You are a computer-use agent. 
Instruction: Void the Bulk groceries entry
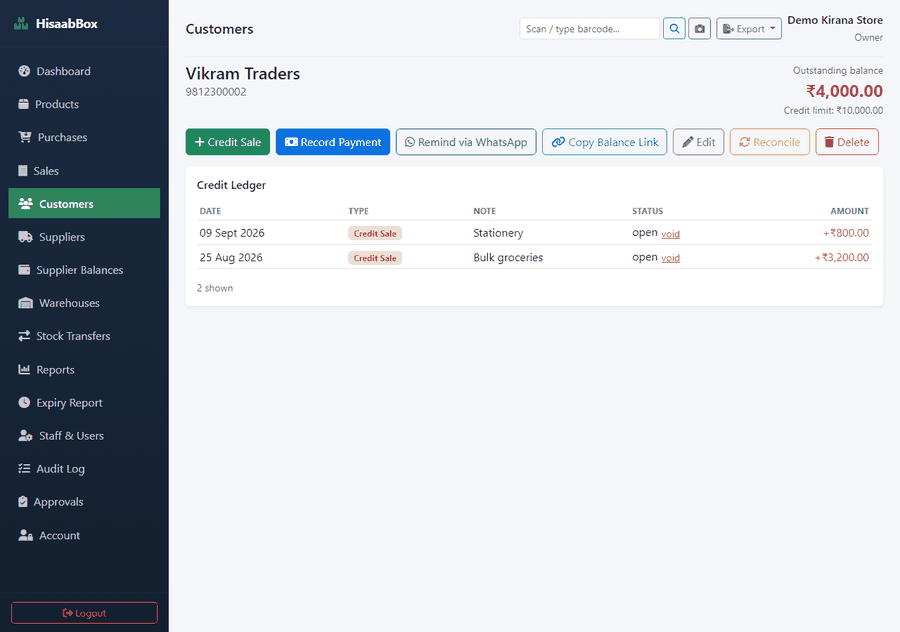coord(670,258)
